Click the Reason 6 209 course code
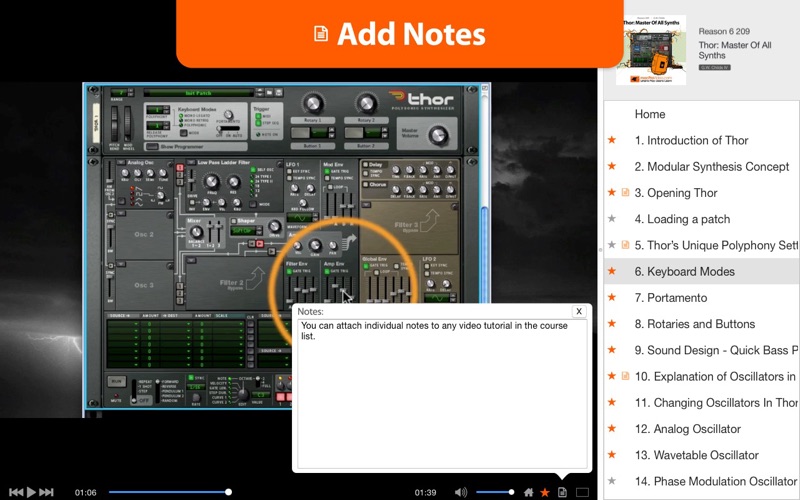This screenshot has width=800, height=500. click(x=724, y=31)
